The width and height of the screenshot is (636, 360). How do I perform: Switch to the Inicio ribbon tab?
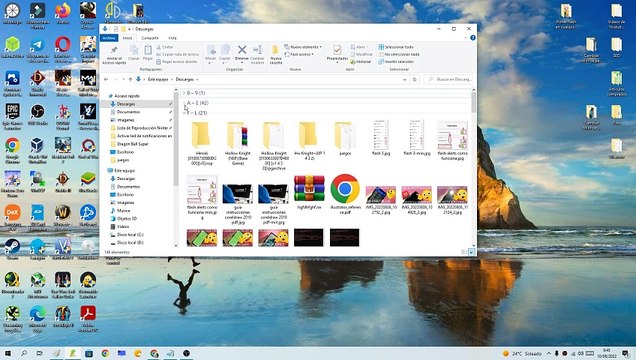point(127,38)
